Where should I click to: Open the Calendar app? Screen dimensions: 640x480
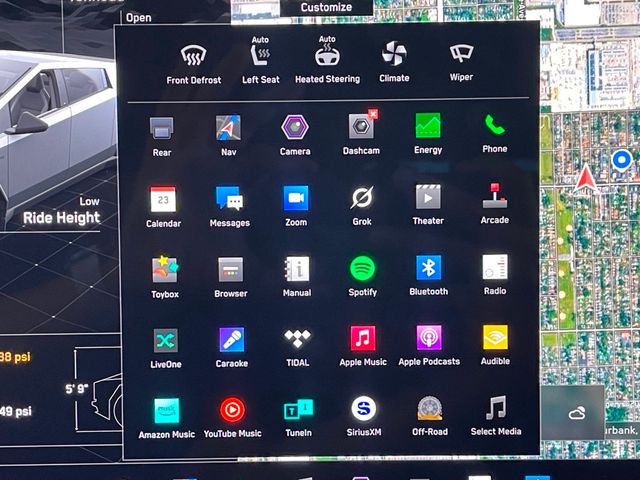click(163, 207)
